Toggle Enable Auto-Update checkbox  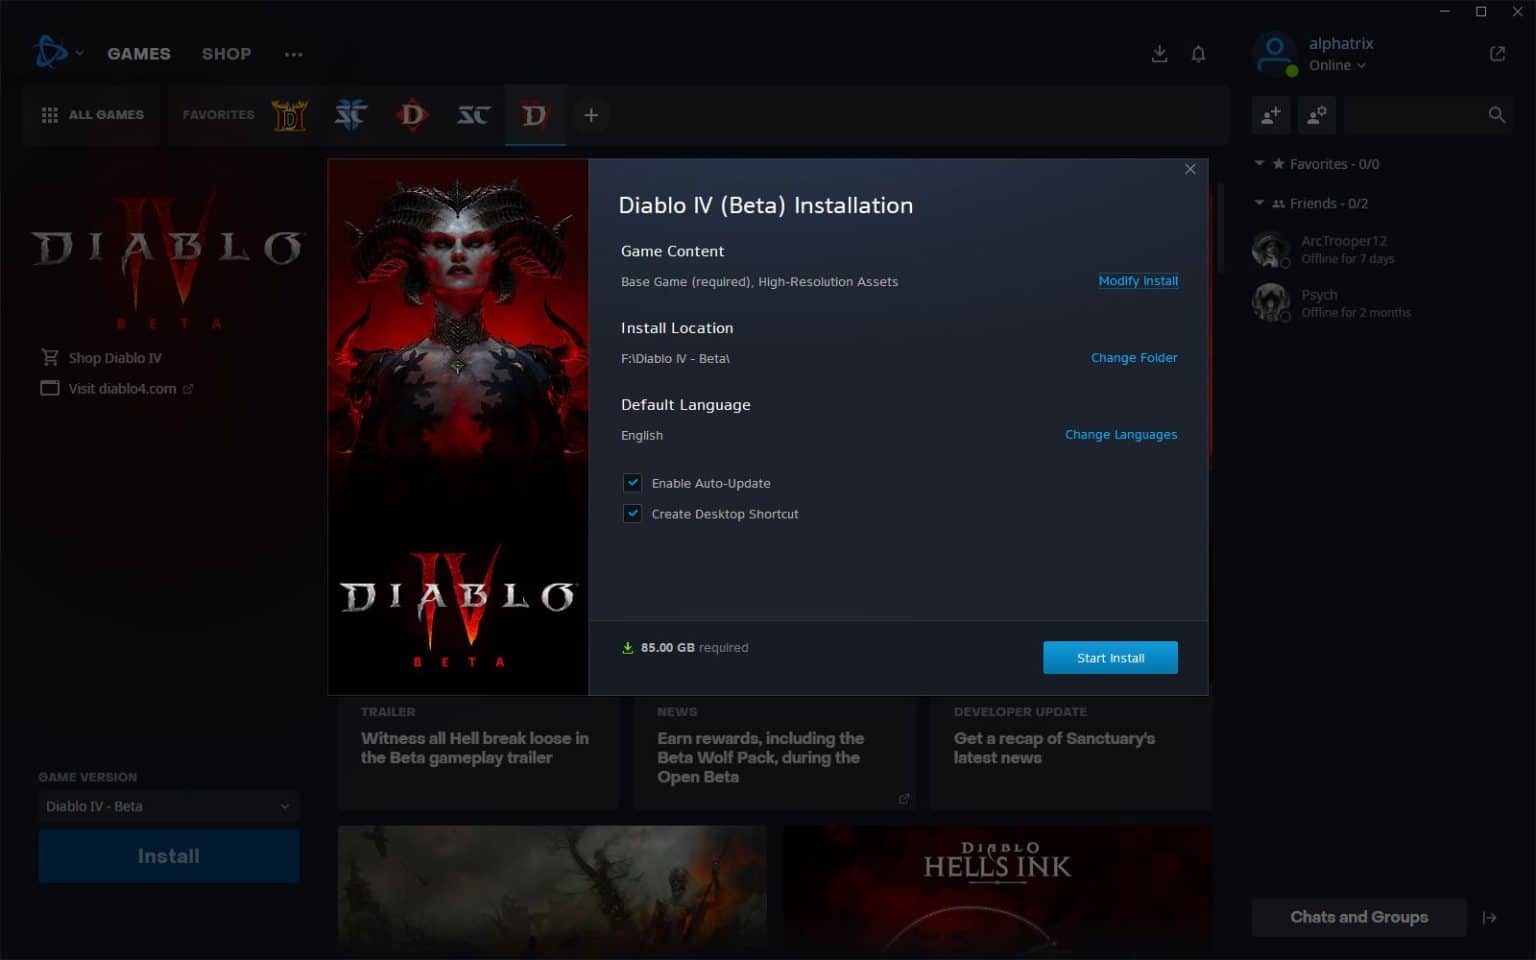click(x=632, y=483)
